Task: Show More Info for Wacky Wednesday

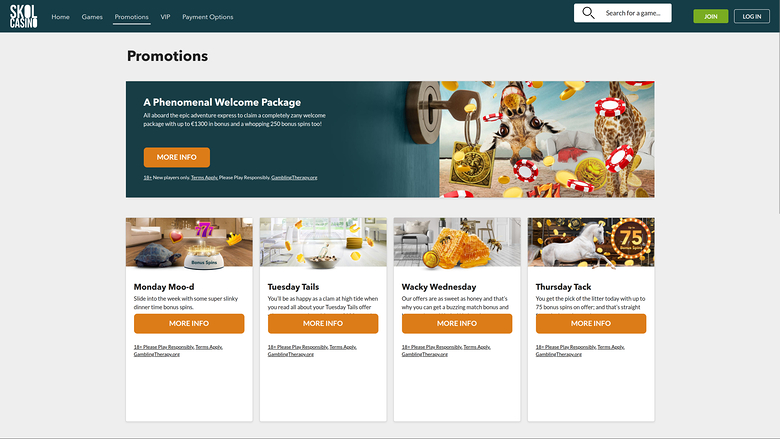Action: click(457, 323)
